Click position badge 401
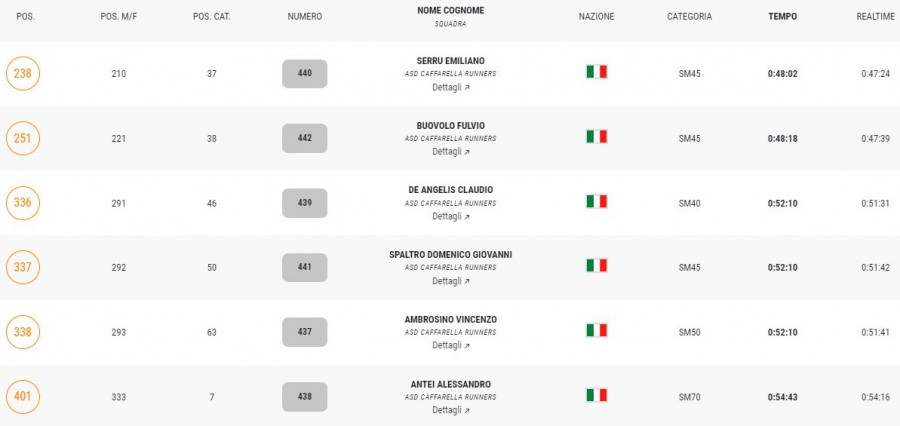This screenshot has height=426, width=900. [23, 396]
